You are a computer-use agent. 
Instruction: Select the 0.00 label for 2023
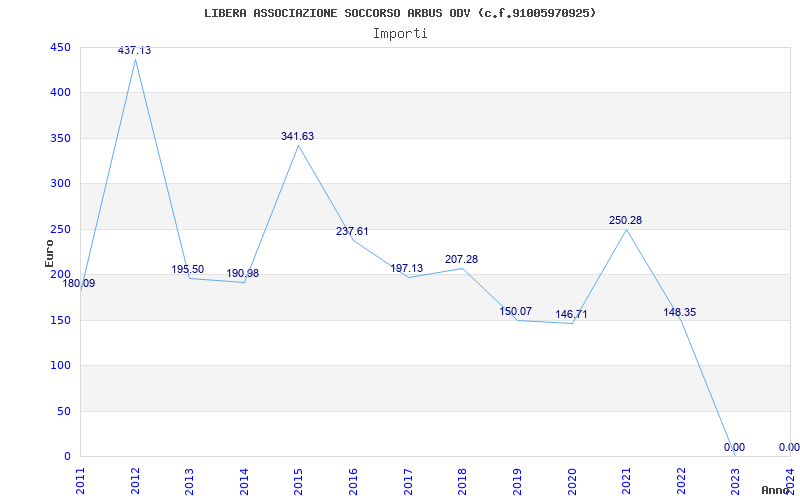[x=734, y=447]
